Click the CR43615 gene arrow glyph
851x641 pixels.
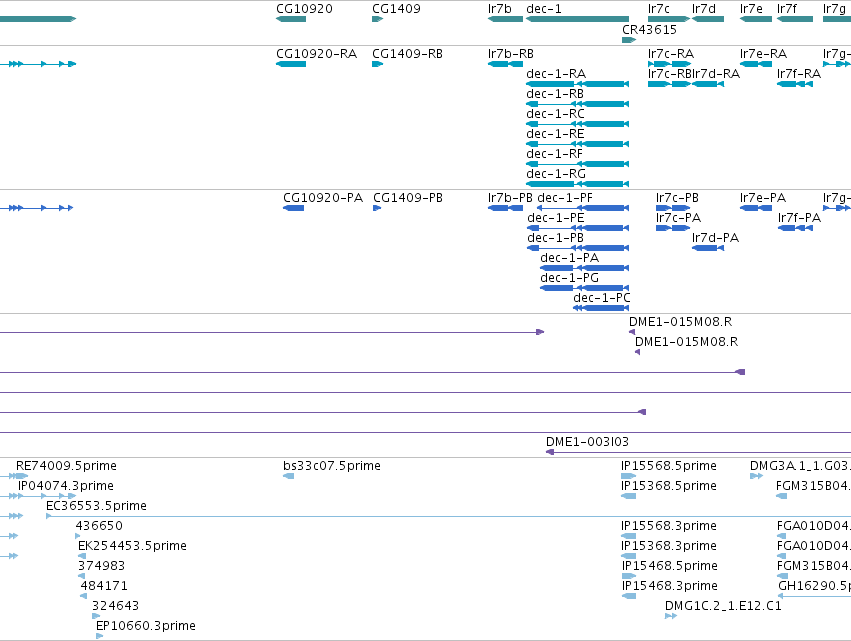629,40
